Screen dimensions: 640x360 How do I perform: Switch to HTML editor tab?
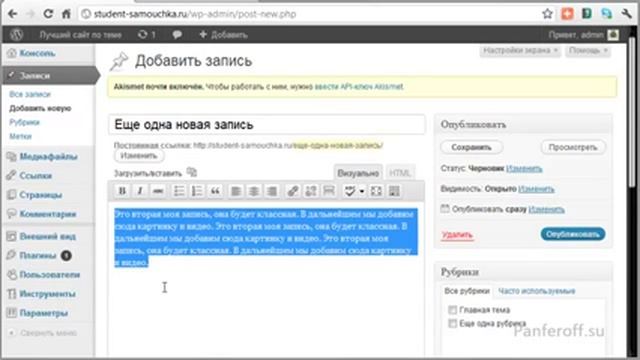point(400,173)
